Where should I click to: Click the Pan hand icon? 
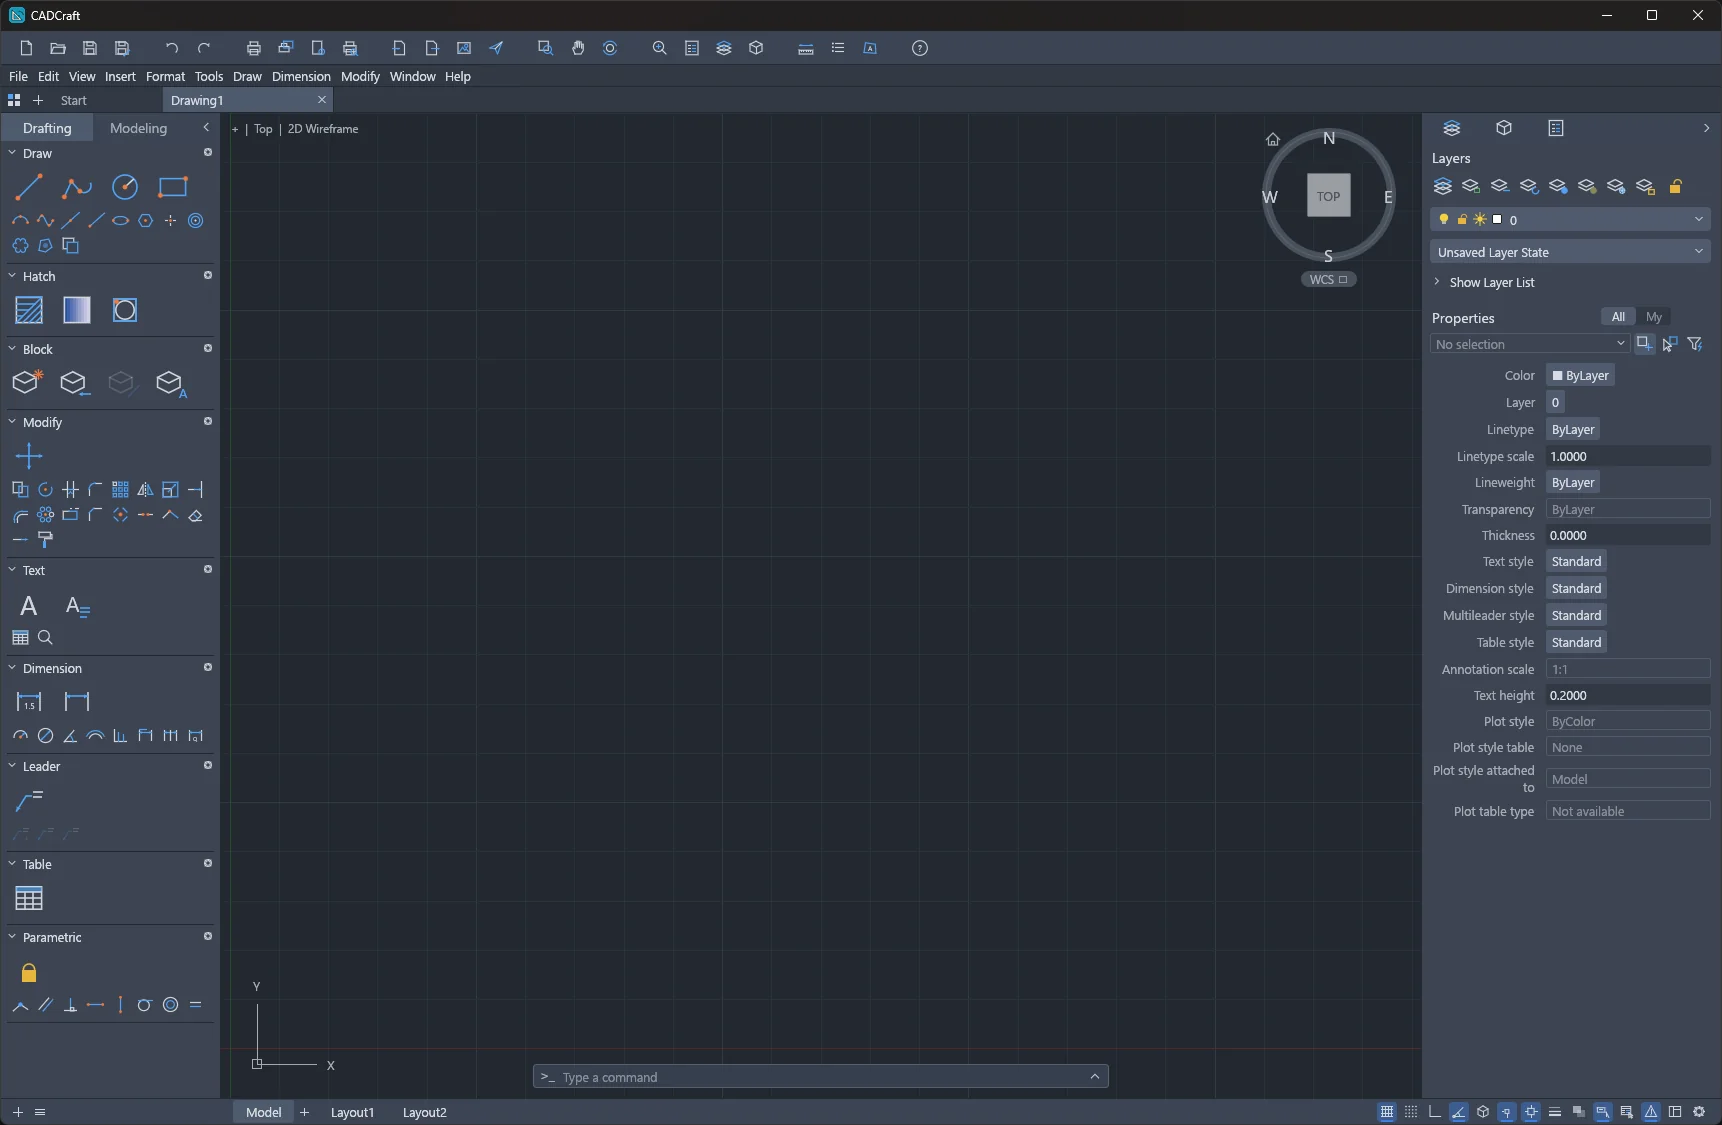578,48
